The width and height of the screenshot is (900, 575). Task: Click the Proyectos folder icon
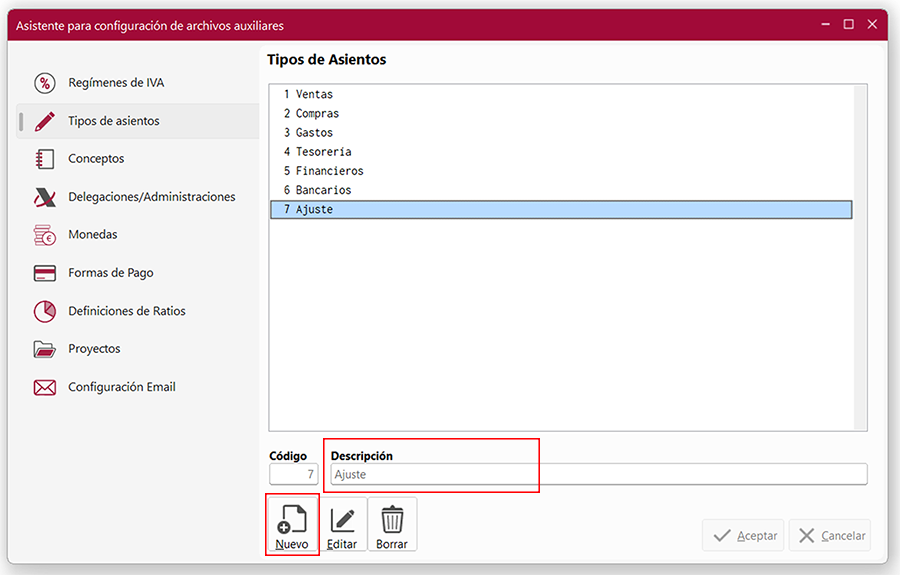pyautogui.click(x=45, y=349)
